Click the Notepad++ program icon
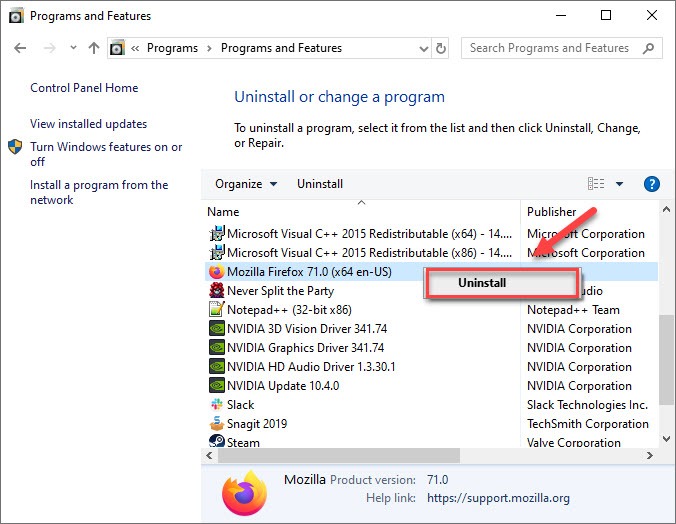676x524 pixels. tap(216, 310)
